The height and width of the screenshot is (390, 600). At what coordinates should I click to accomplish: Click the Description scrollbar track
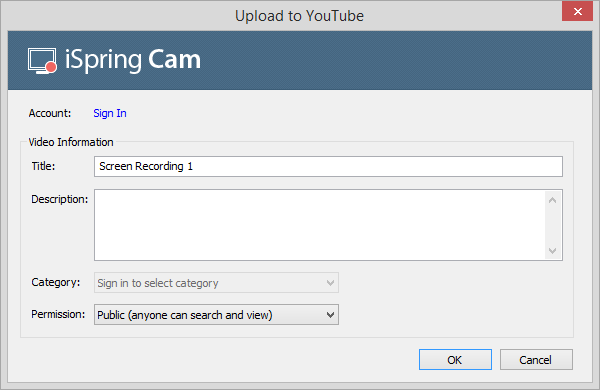click(552, 225)
